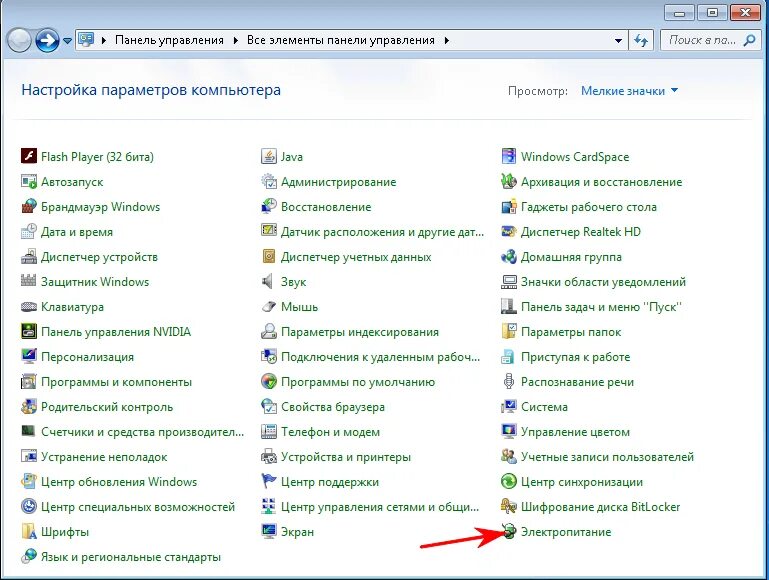Click the Мышь mouse icon
The image size is (769, 580).
269,306
